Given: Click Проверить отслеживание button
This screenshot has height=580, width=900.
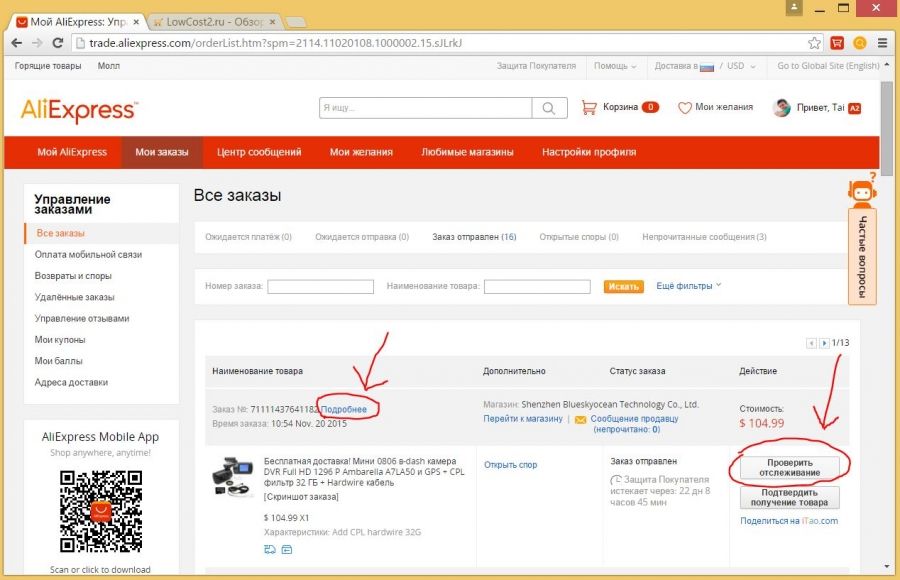Looking at the screenshot, I should coord(789,467).
